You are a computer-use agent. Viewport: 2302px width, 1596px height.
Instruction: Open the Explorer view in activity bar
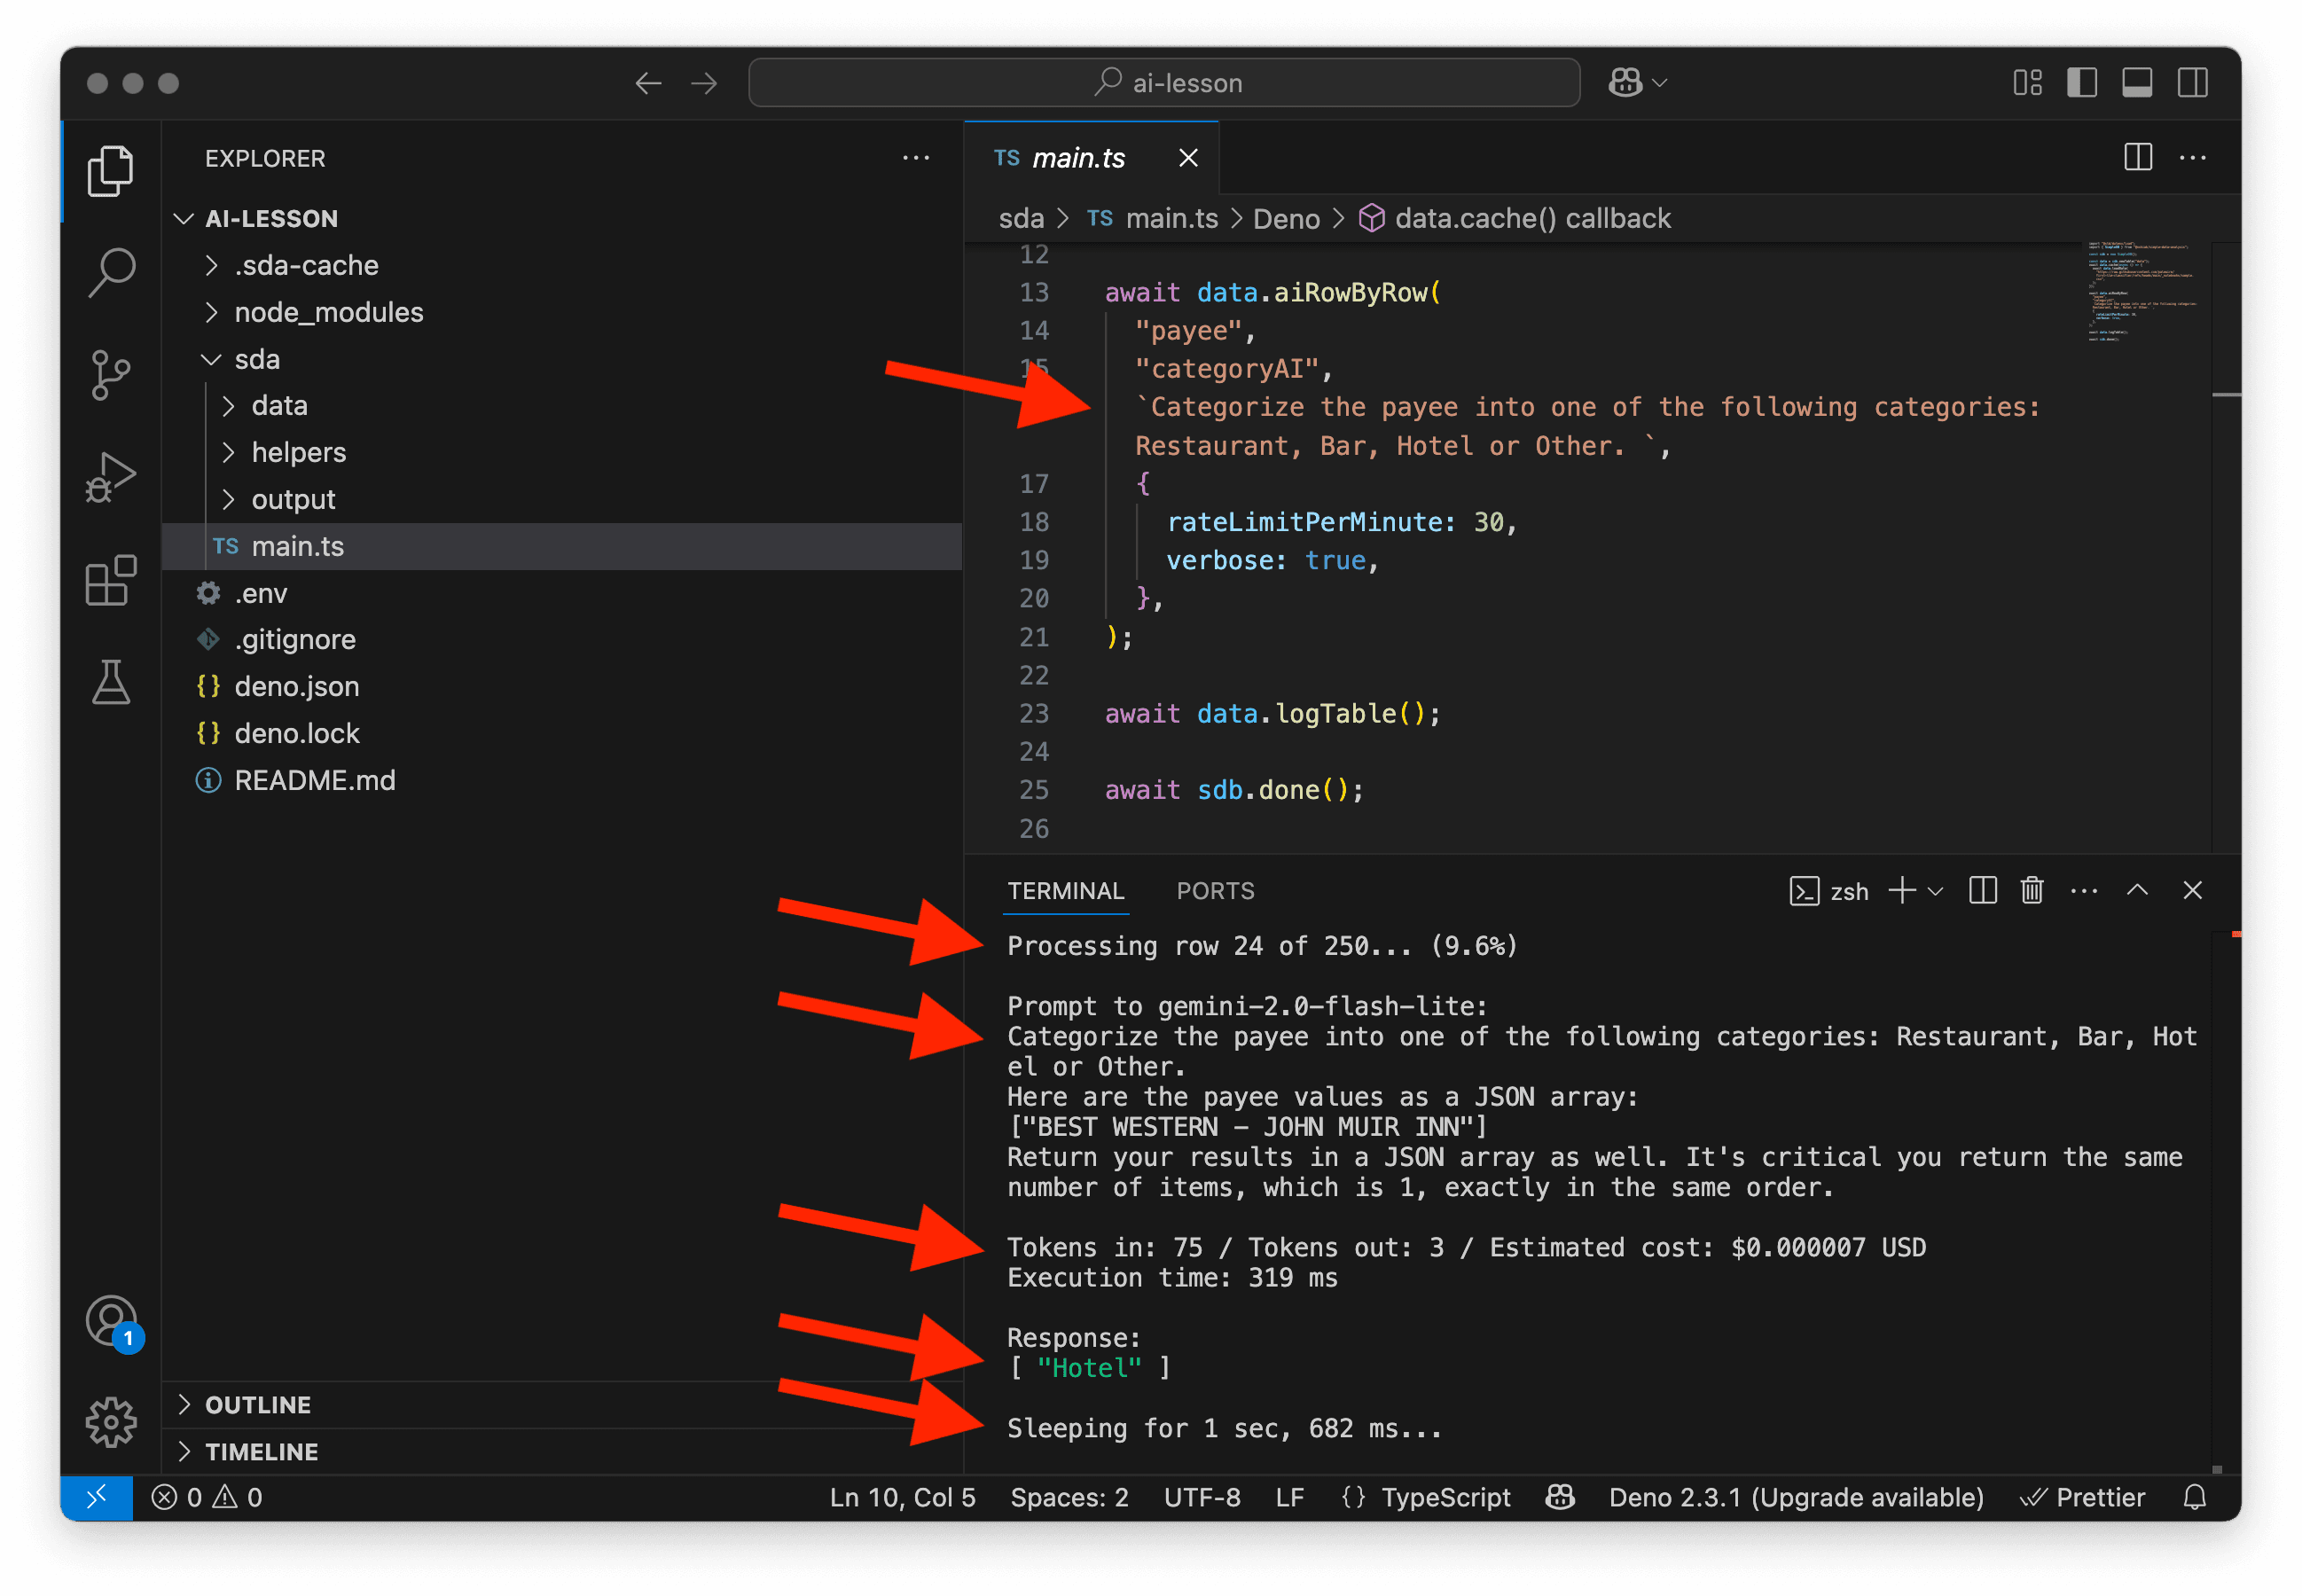(x=110, y=171)
